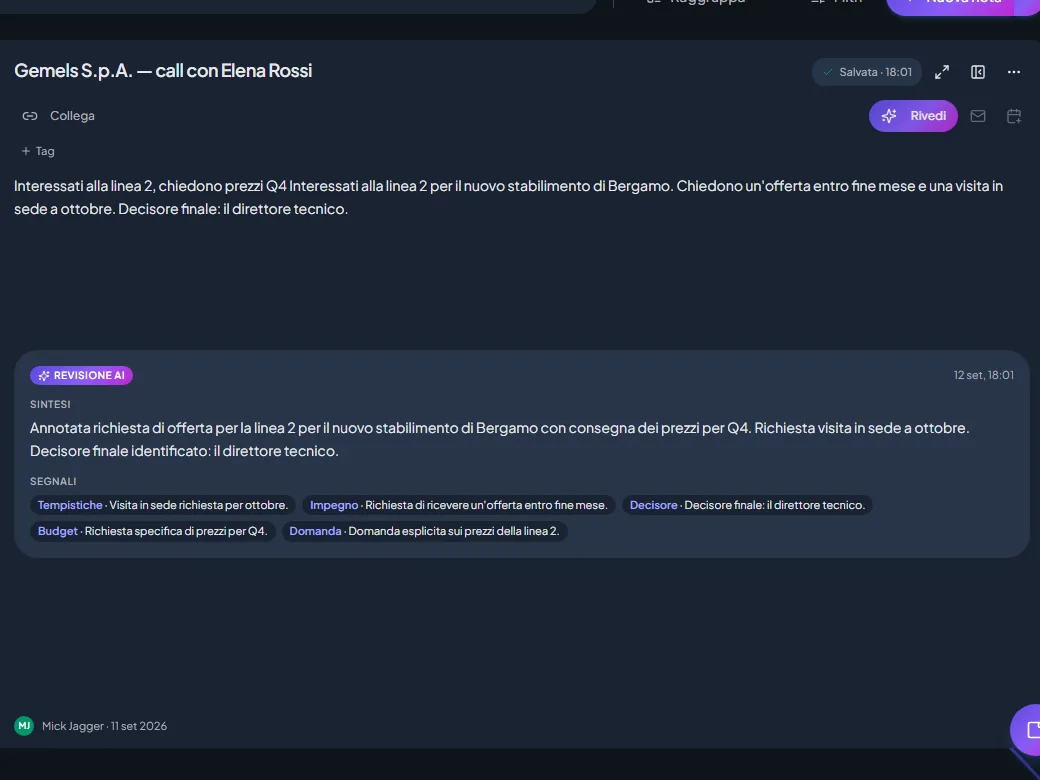Toggle the side panel layout icon
Screen dimensions: 1040x780
coord(978,72)
